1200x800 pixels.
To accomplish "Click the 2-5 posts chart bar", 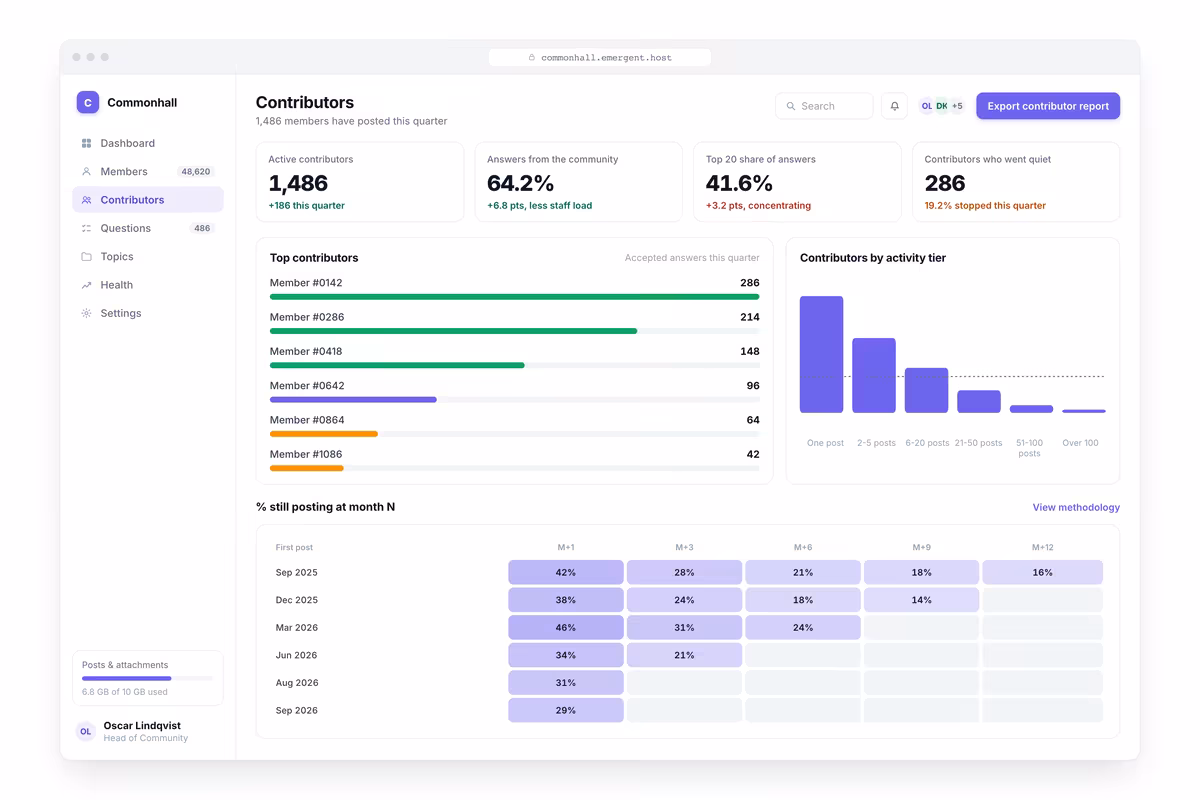I will (x=874, y=376).
